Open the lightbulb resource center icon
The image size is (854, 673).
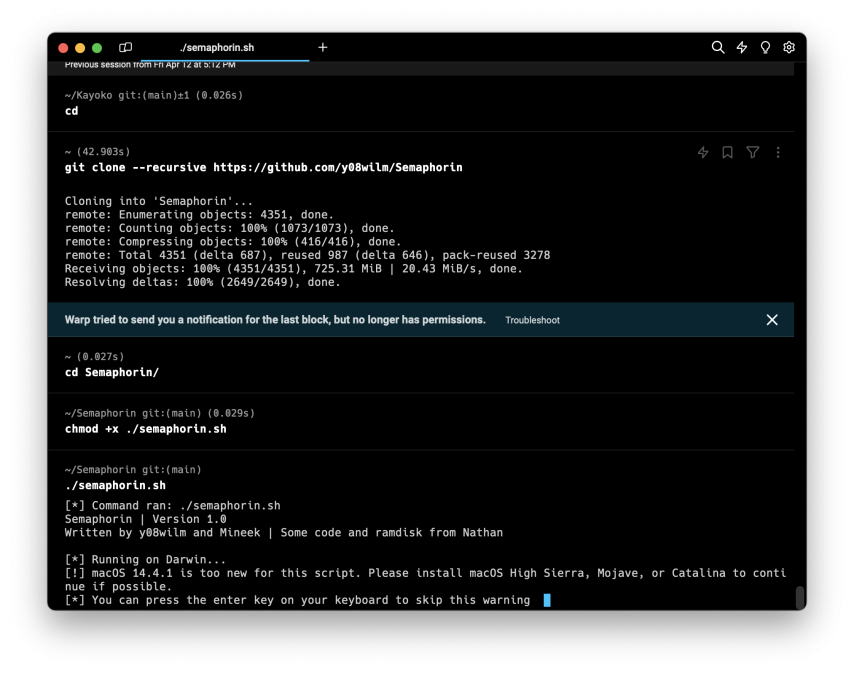tap(765, 47)
